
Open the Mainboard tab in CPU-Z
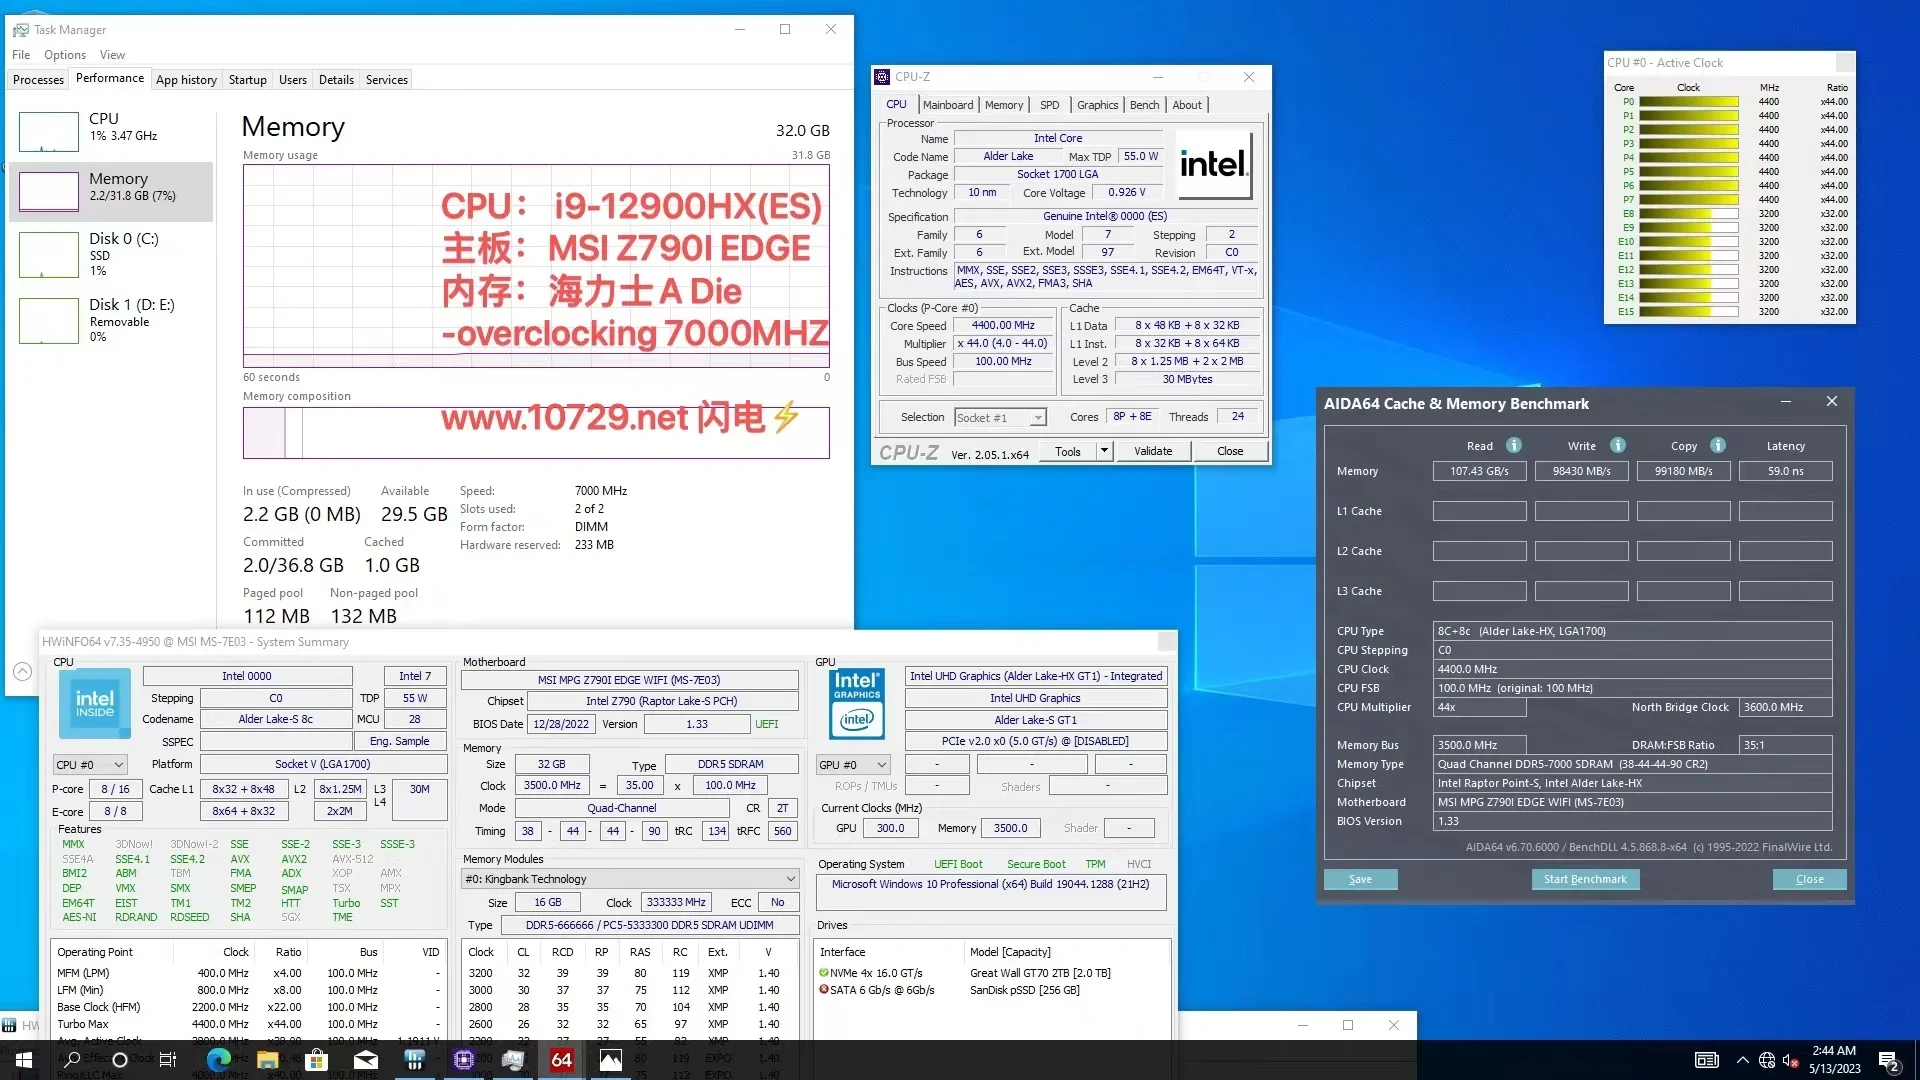[948, 105]
